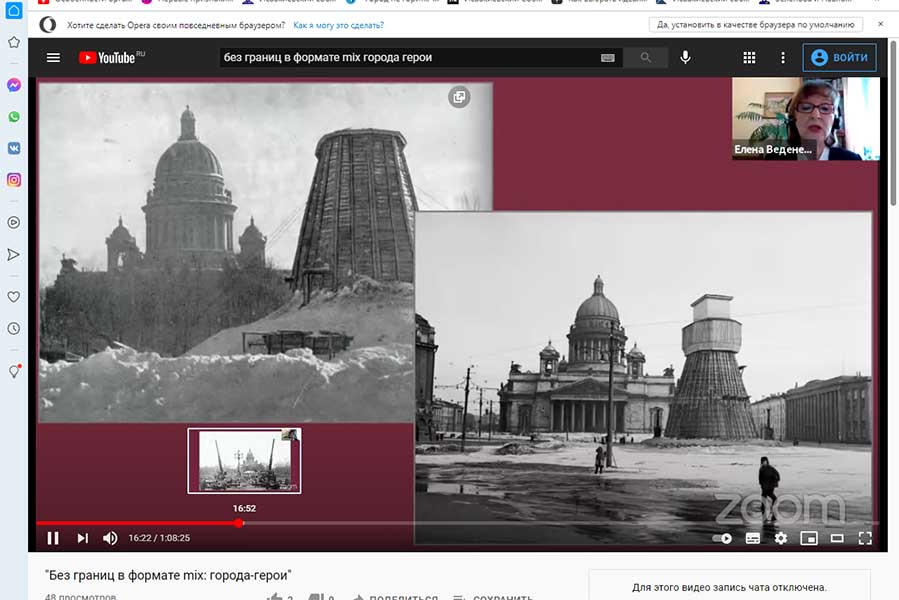Screen dimensions: 899x600
Task: Set Opera as the default browser
Action: point(756,25)
